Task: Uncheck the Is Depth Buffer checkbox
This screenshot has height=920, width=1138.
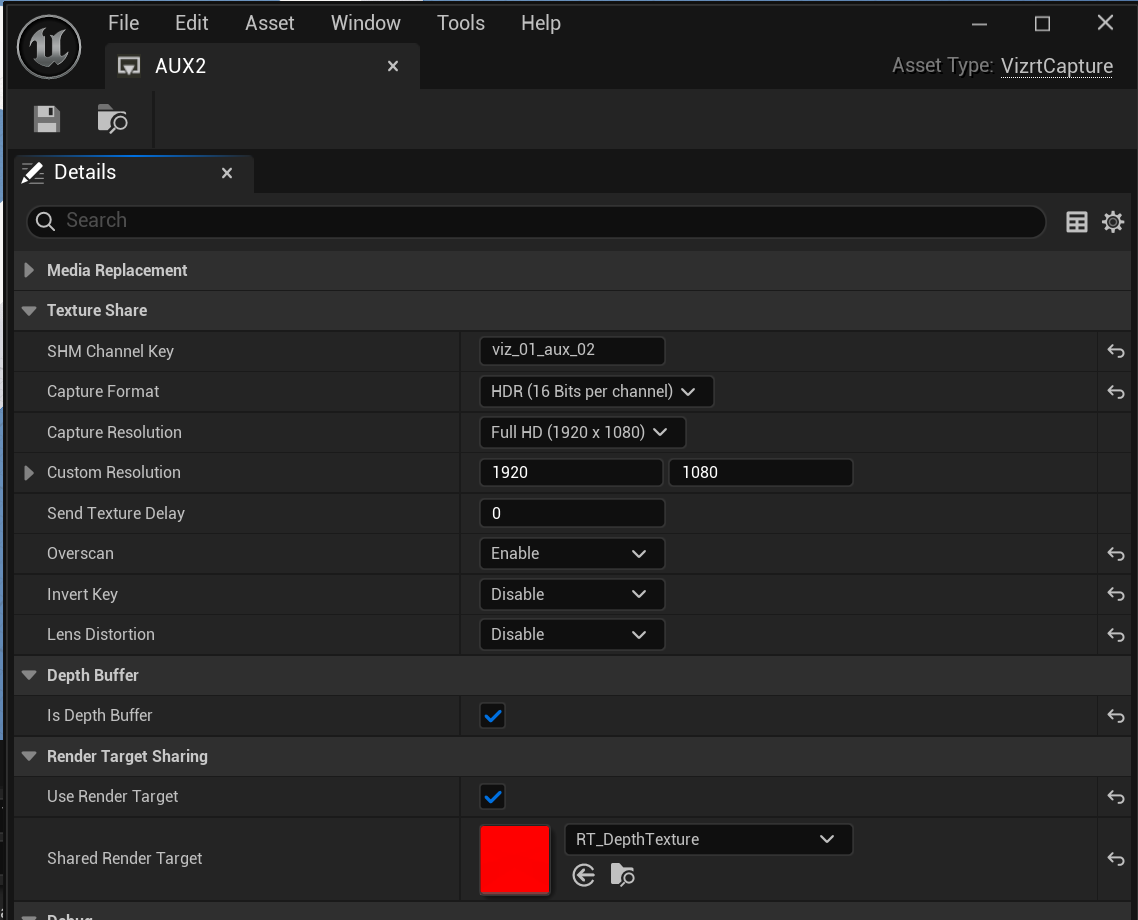Action: pos(492,716)
